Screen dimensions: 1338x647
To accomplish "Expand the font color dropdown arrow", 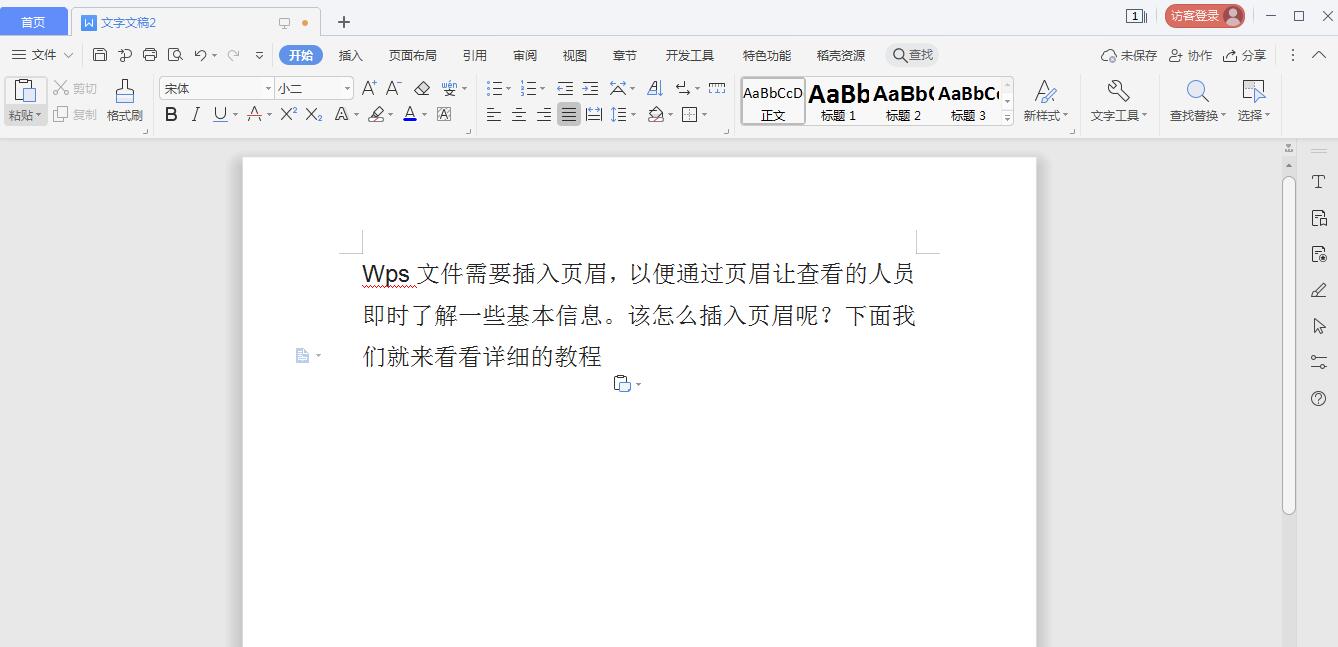I will [x=424, y=114].
